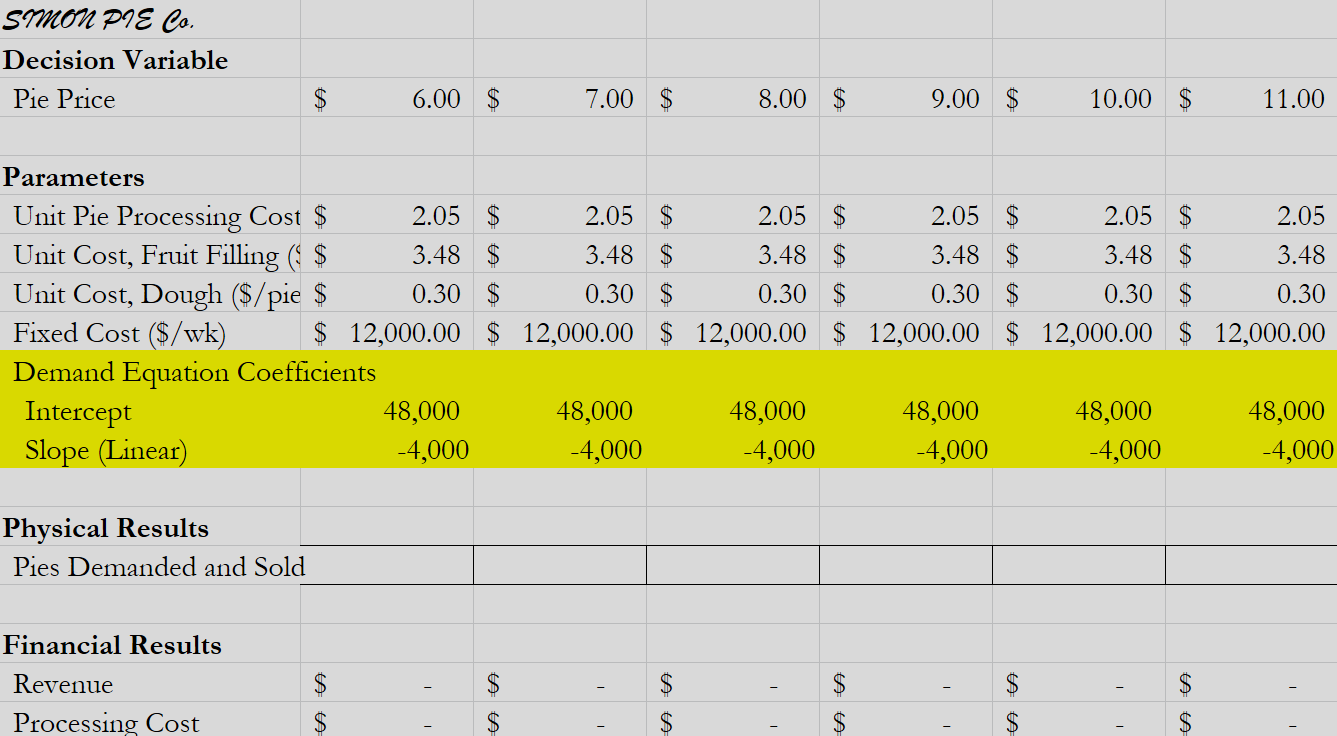Click empty Pies Demanded cell under 6.00 price
The image size is (1337, 736).
387,565
